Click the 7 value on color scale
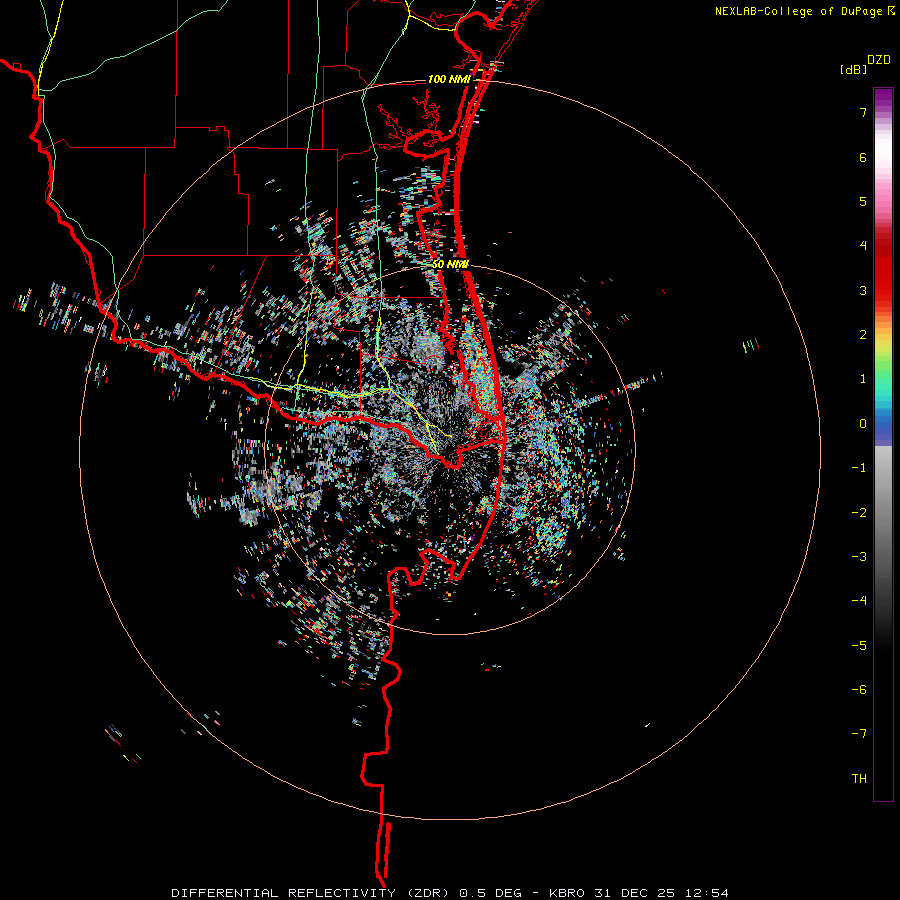Viewport: 900px width, 900px height. point(863,112)
